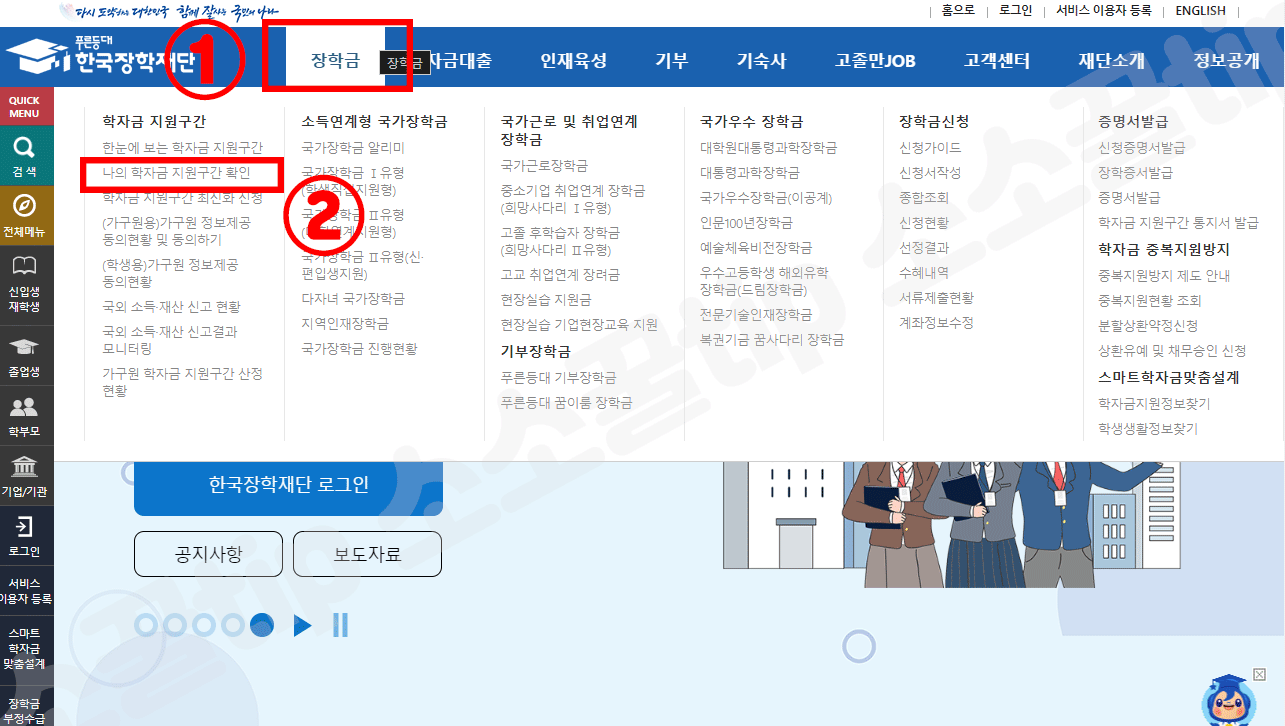Pause the banner slideshow

(x=340, y=625)
